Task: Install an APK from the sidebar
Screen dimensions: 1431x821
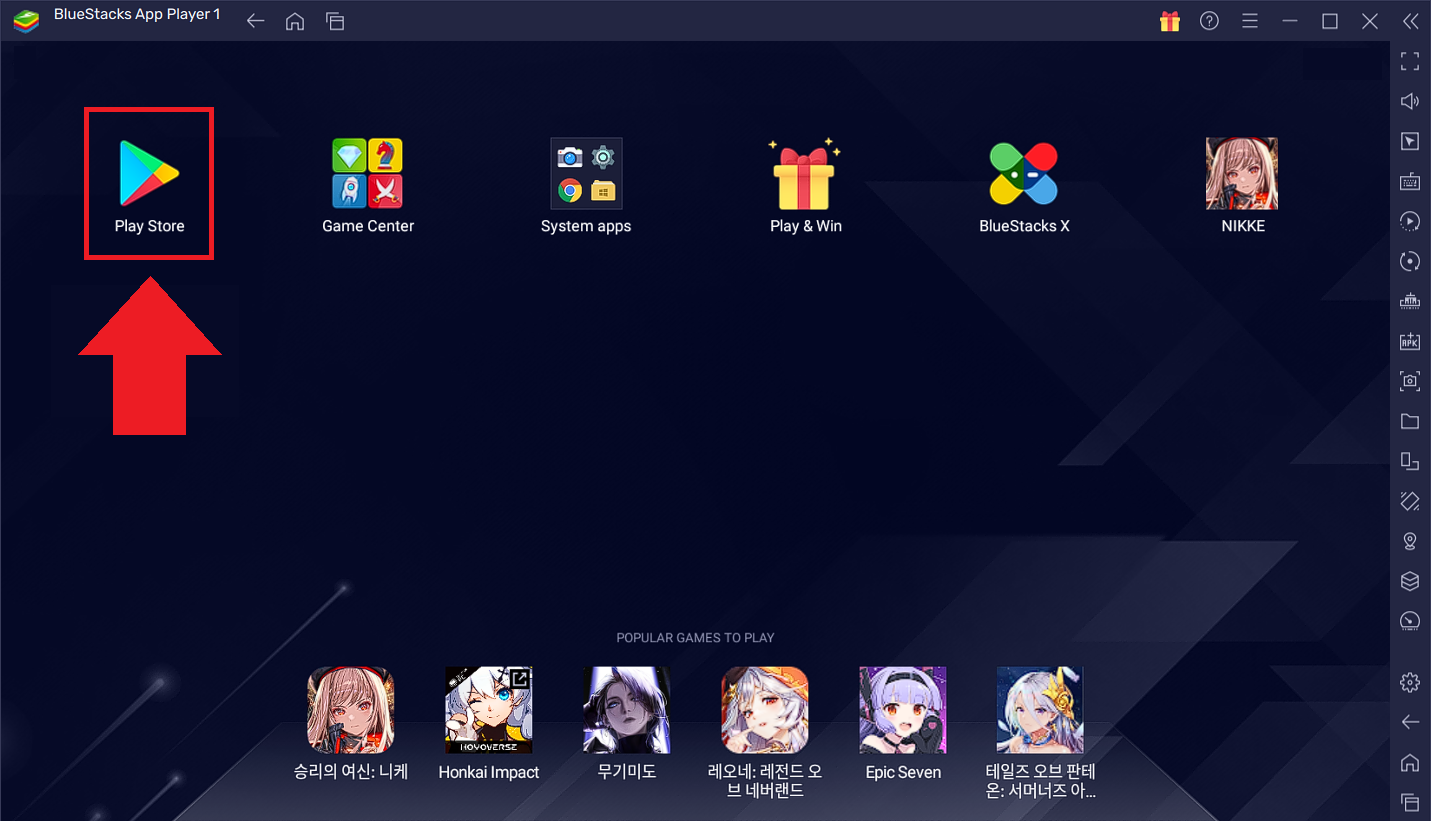Action: click(1409, 341)
